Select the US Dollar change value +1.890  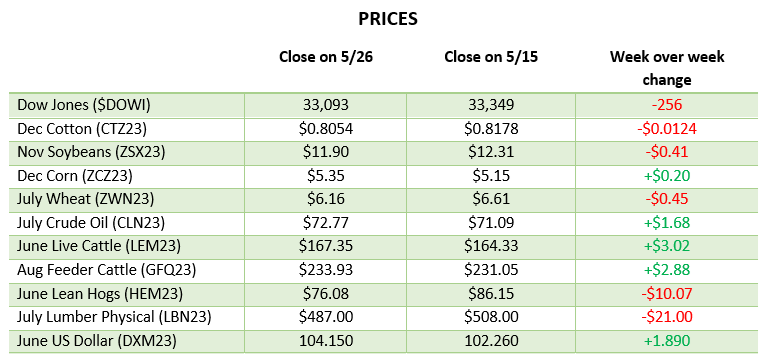coord(667,340)
